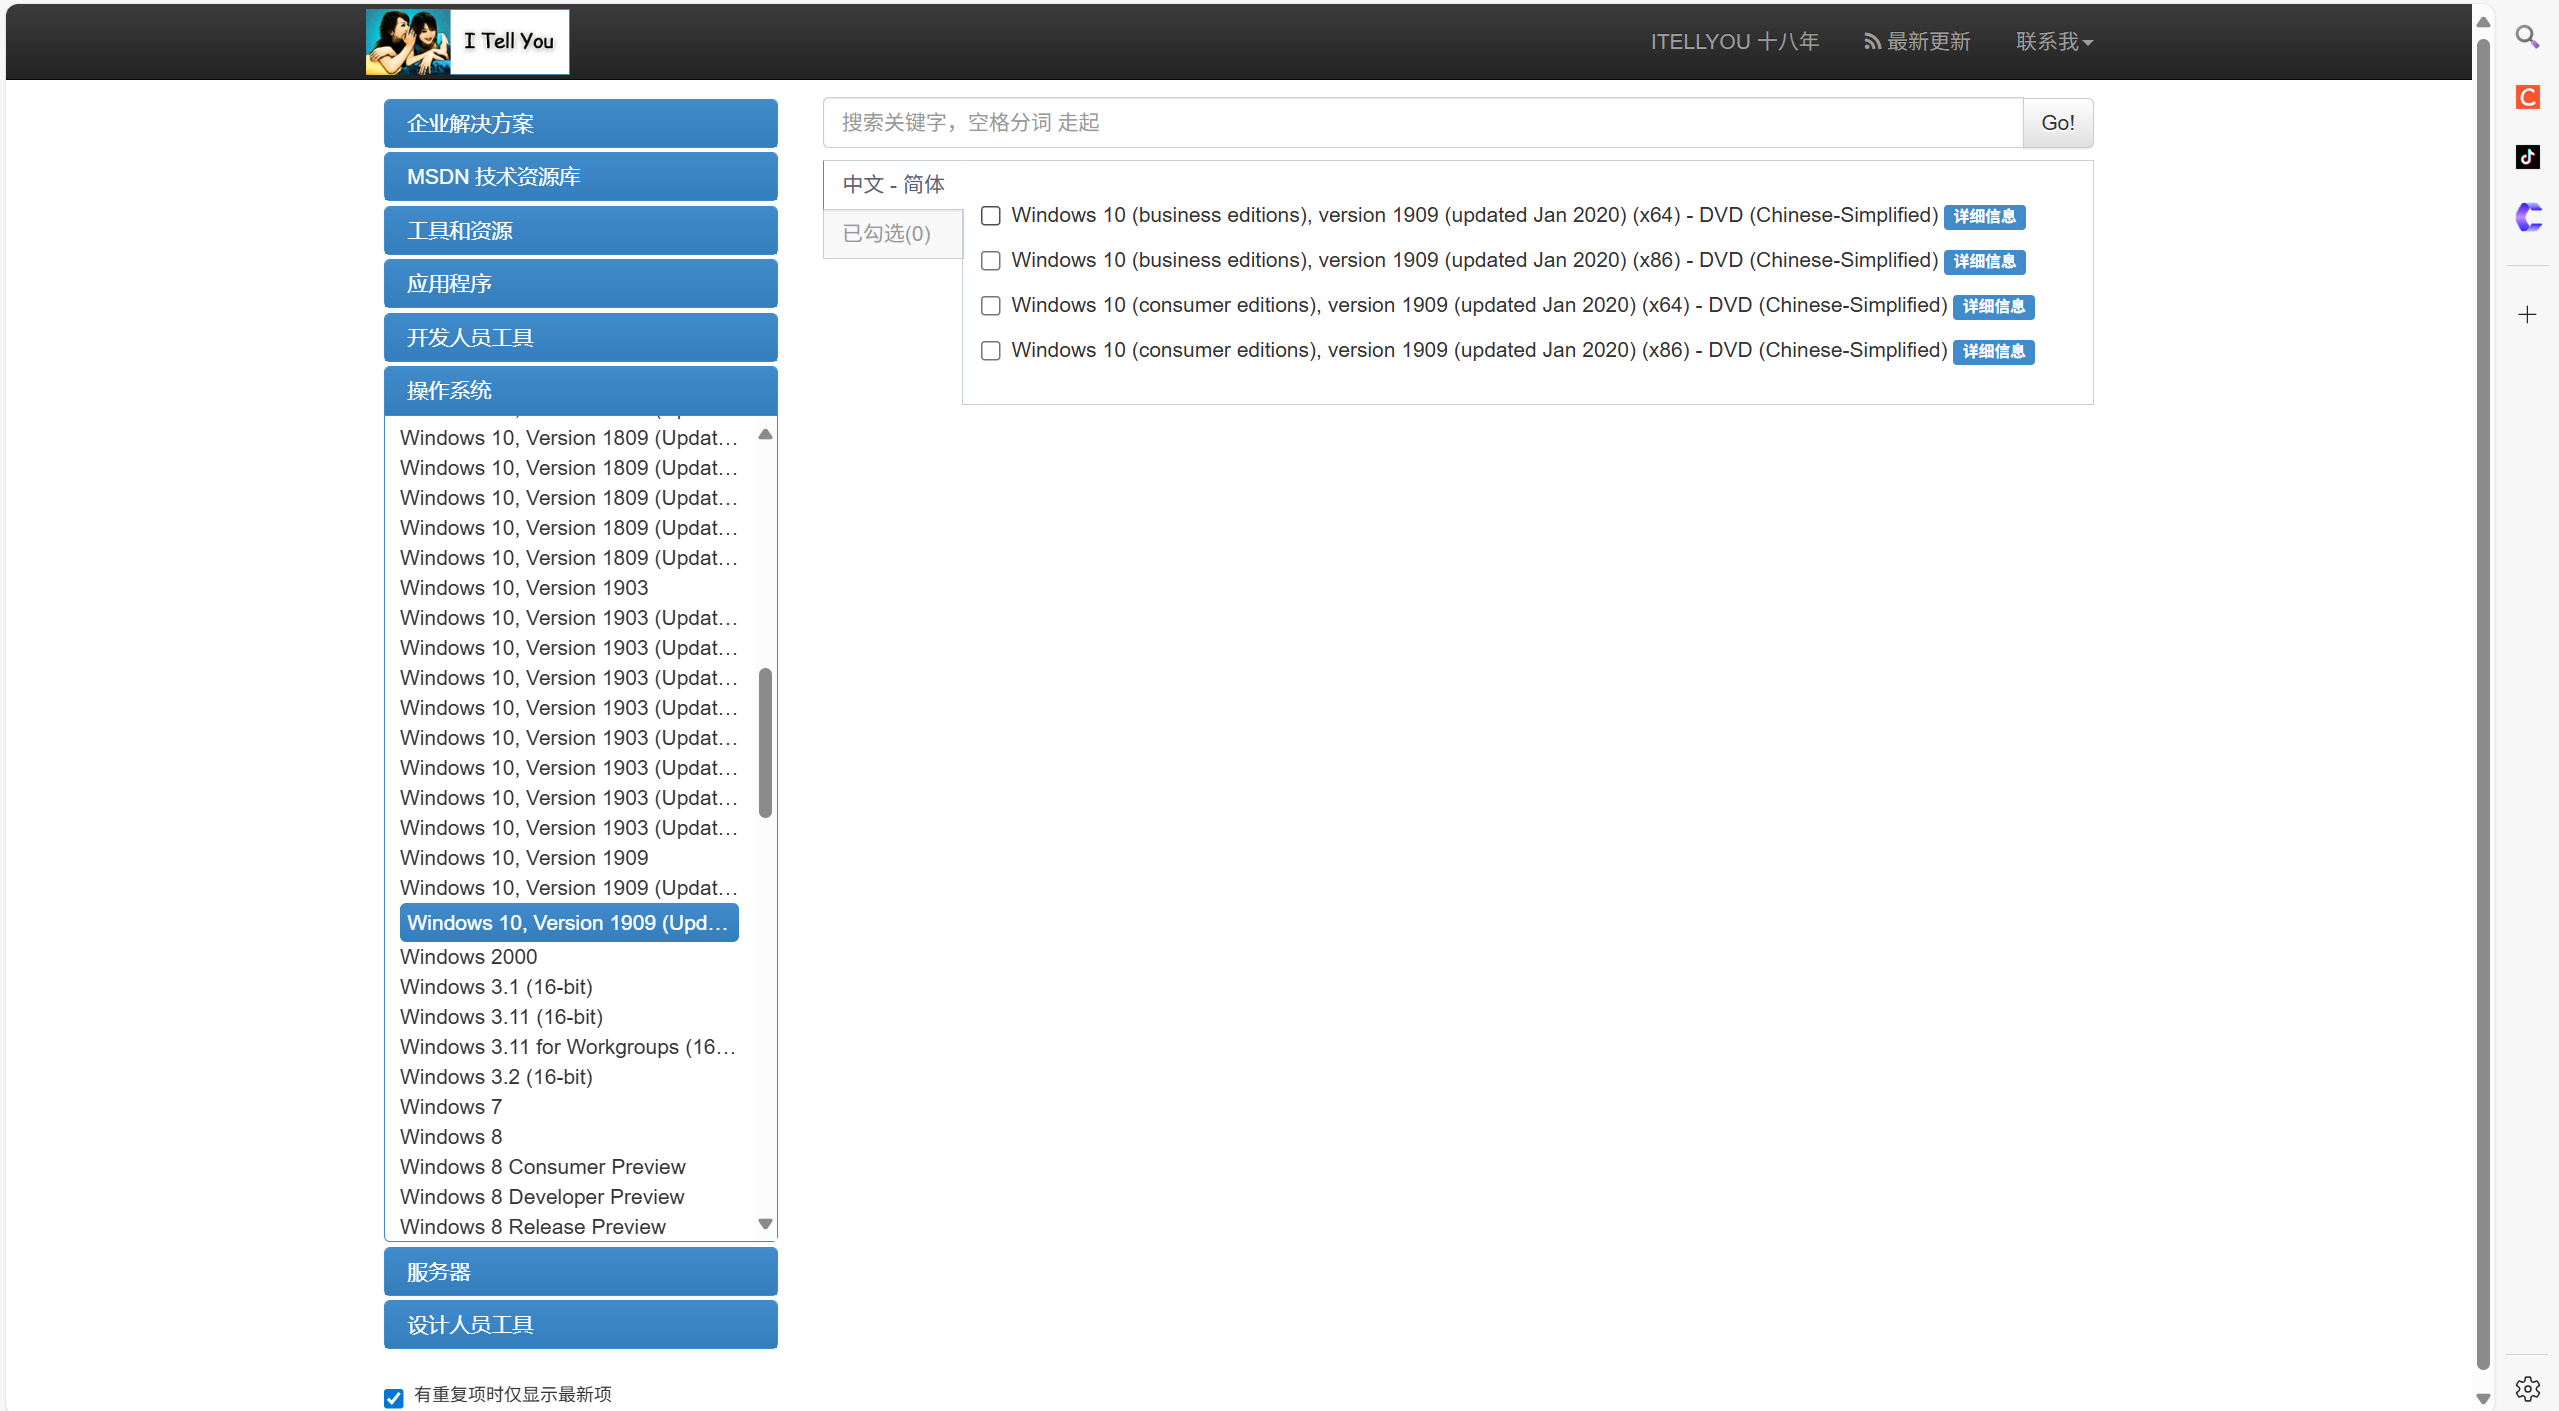Click the keyword search input field

tap(1421, 123)
